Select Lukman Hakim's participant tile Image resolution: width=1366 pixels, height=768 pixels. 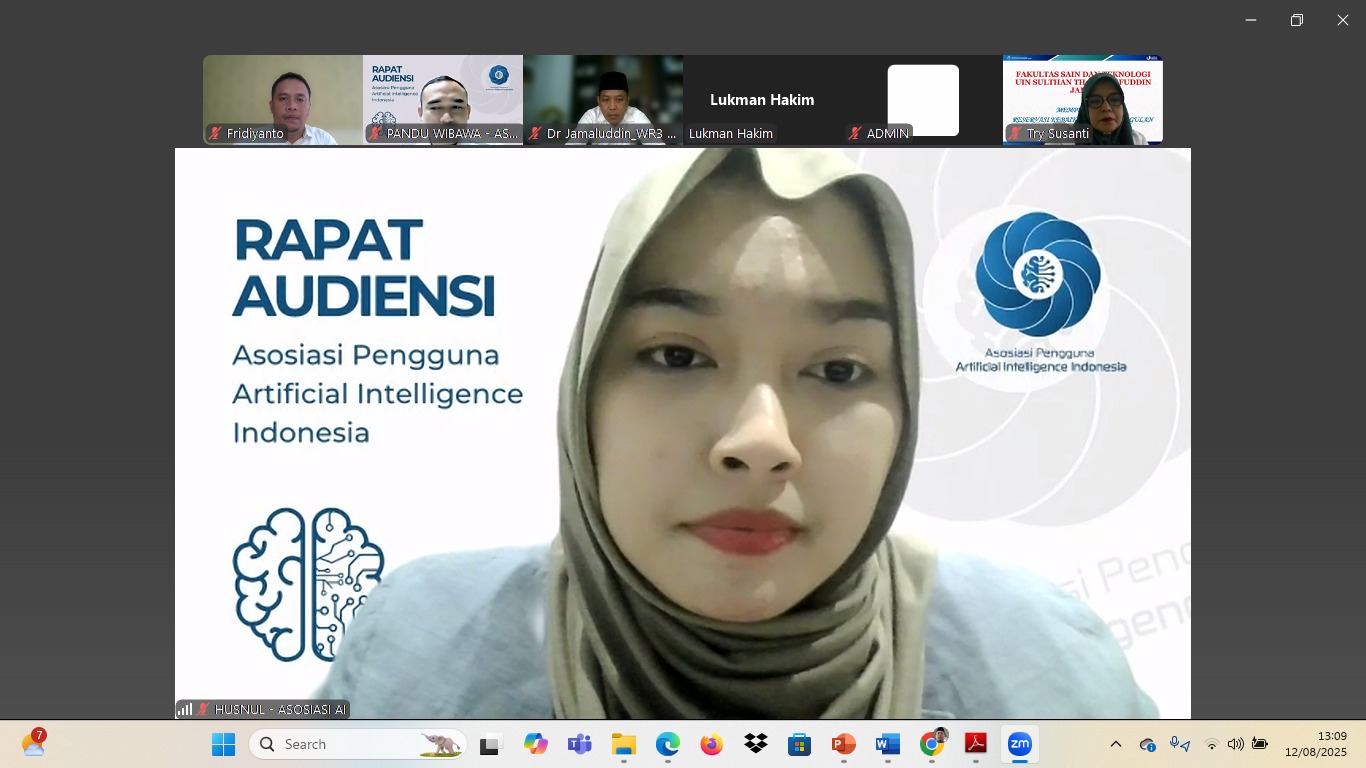click(763, 100)
